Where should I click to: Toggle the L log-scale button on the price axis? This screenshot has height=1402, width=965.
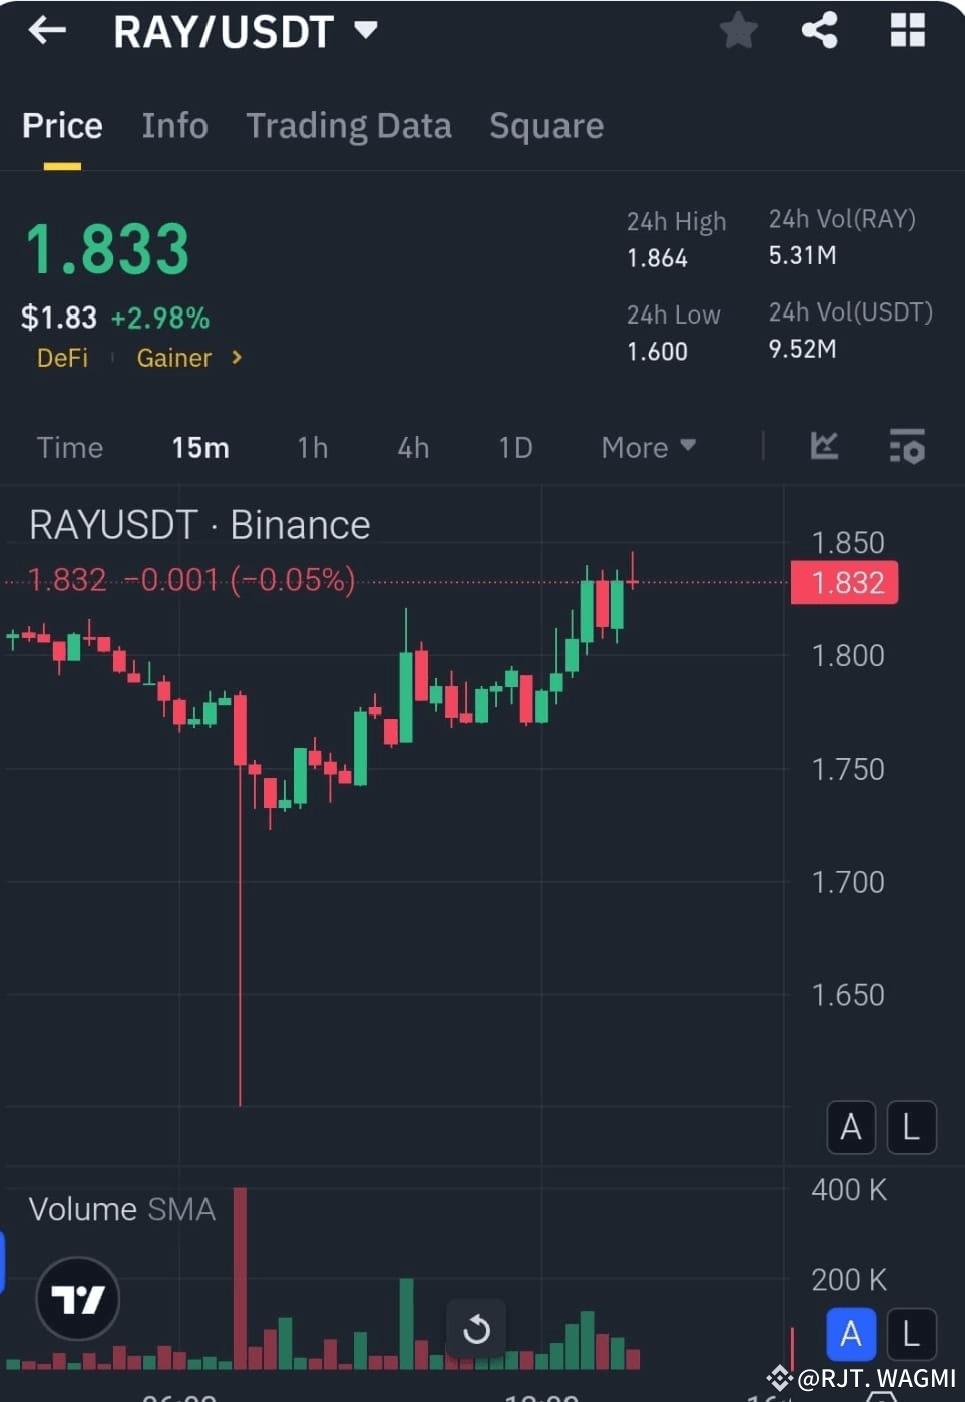coord(911,1127)
